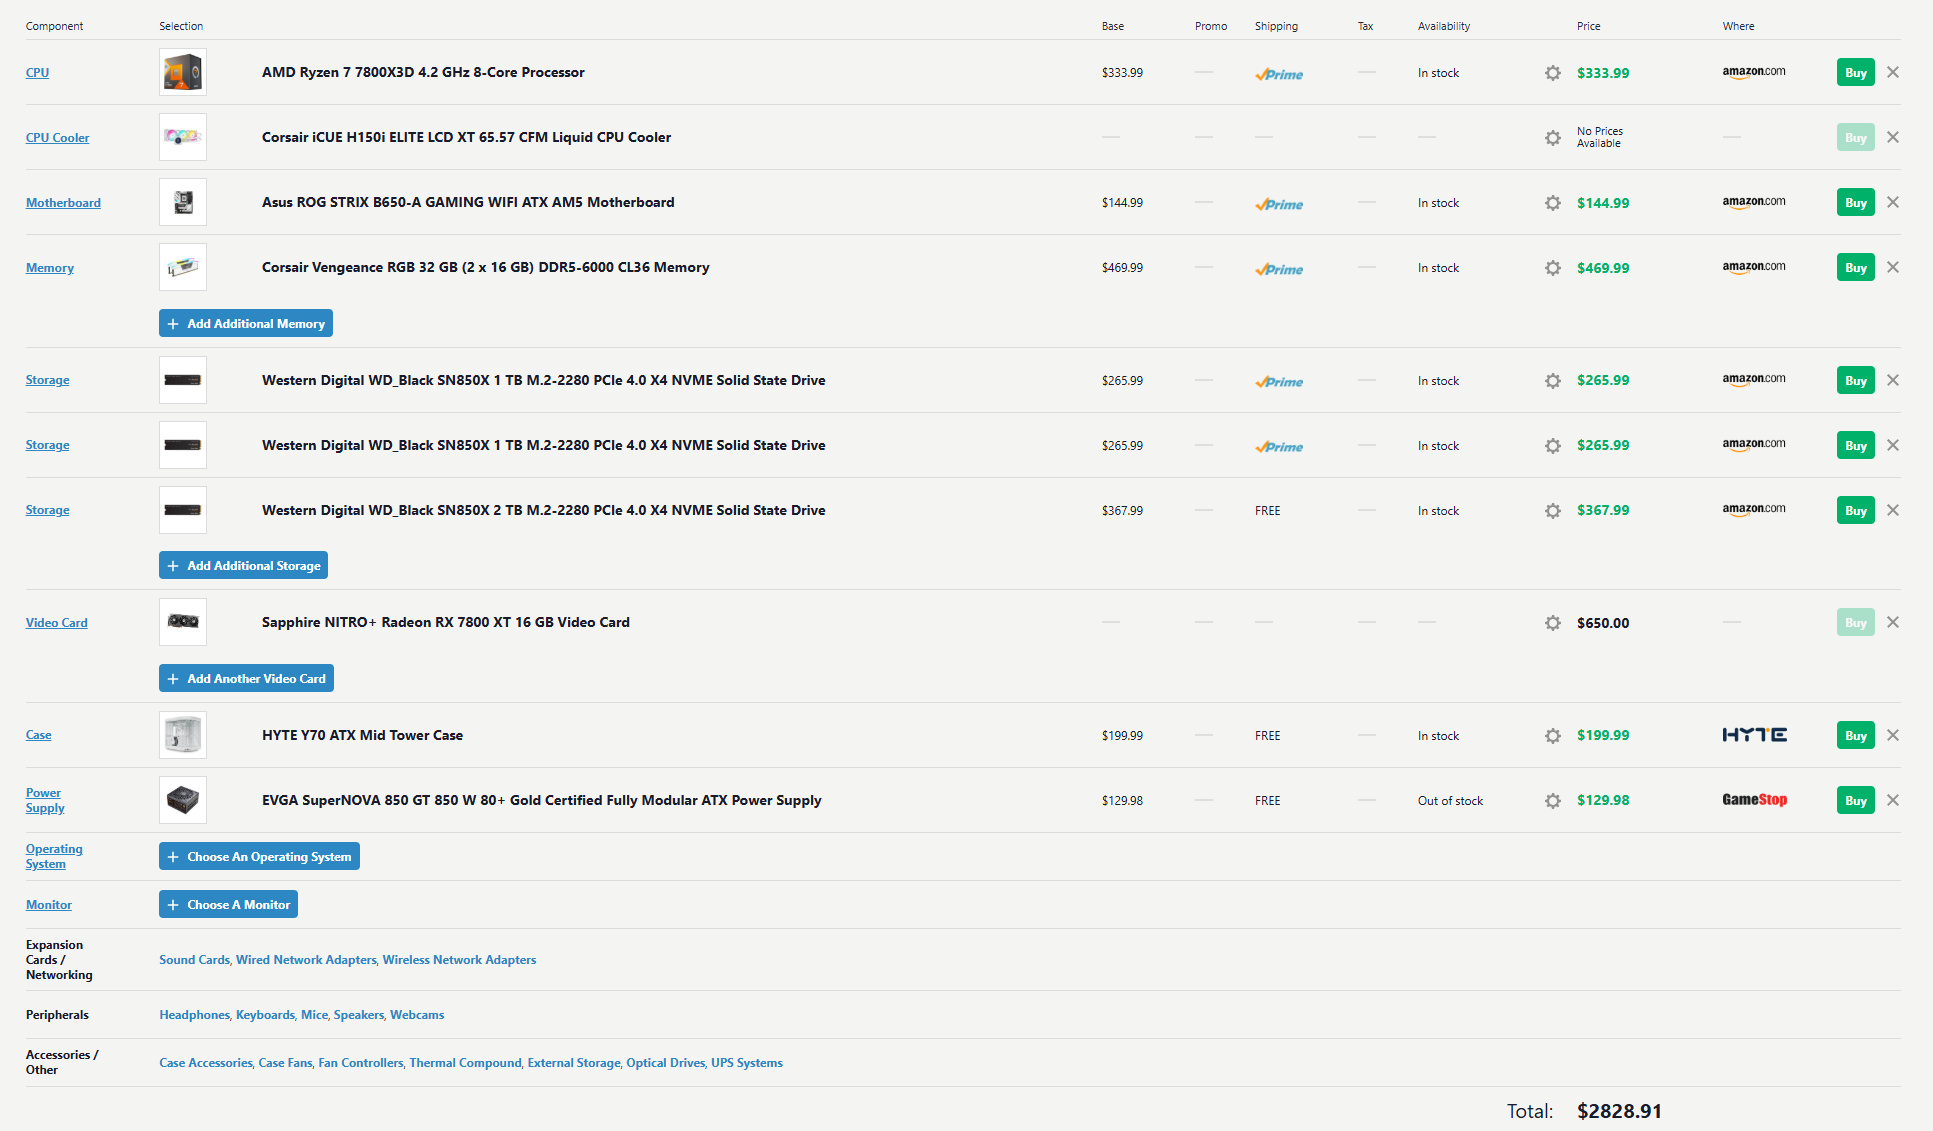Open the Memory component link
Screen dimensions: 1933x1131
point(50,268)
